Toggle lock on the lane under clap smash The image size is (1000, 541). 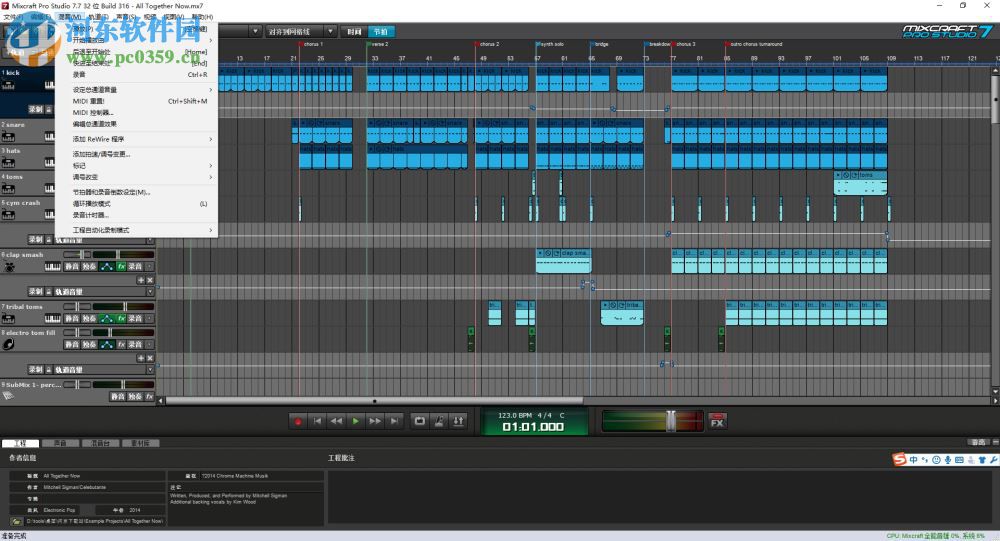coord(48,292)
